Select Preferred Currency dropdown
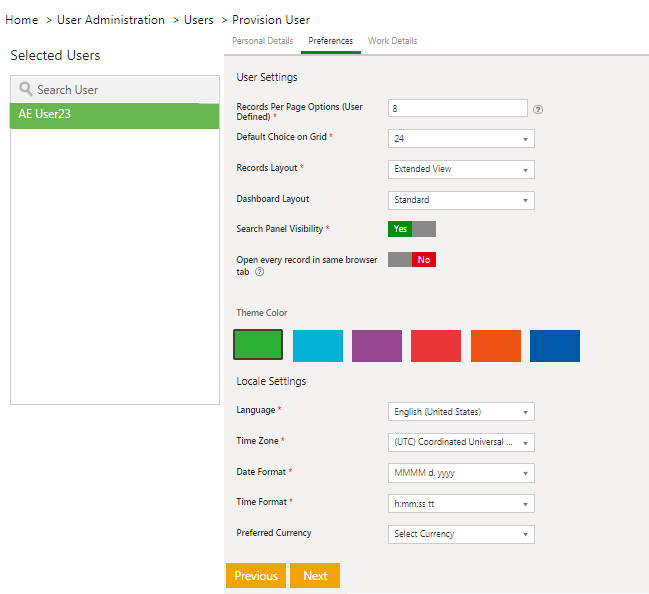 pyautogui.click(x=461, y=534)
